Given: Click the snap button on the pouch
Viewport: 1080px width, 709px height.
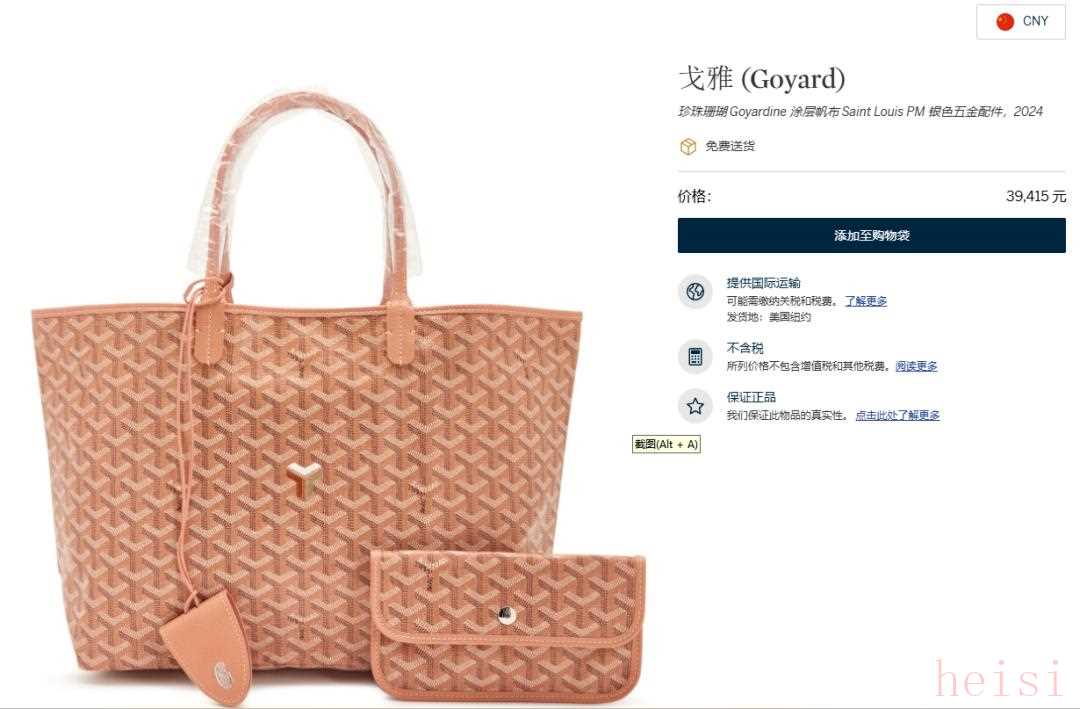Looking at the screenshot, I should [x=506, y=615].
